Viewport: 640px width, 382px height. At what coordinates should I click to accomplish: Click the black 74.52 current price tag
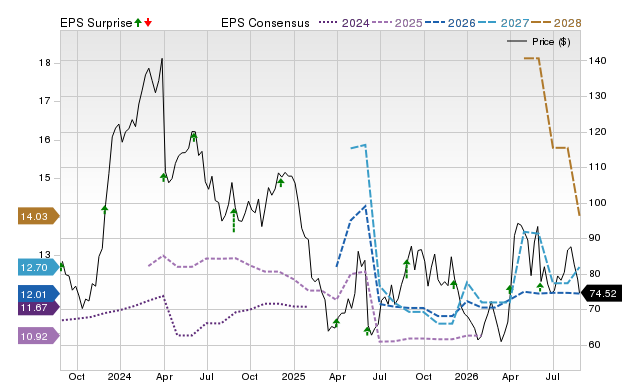[601, 293]
